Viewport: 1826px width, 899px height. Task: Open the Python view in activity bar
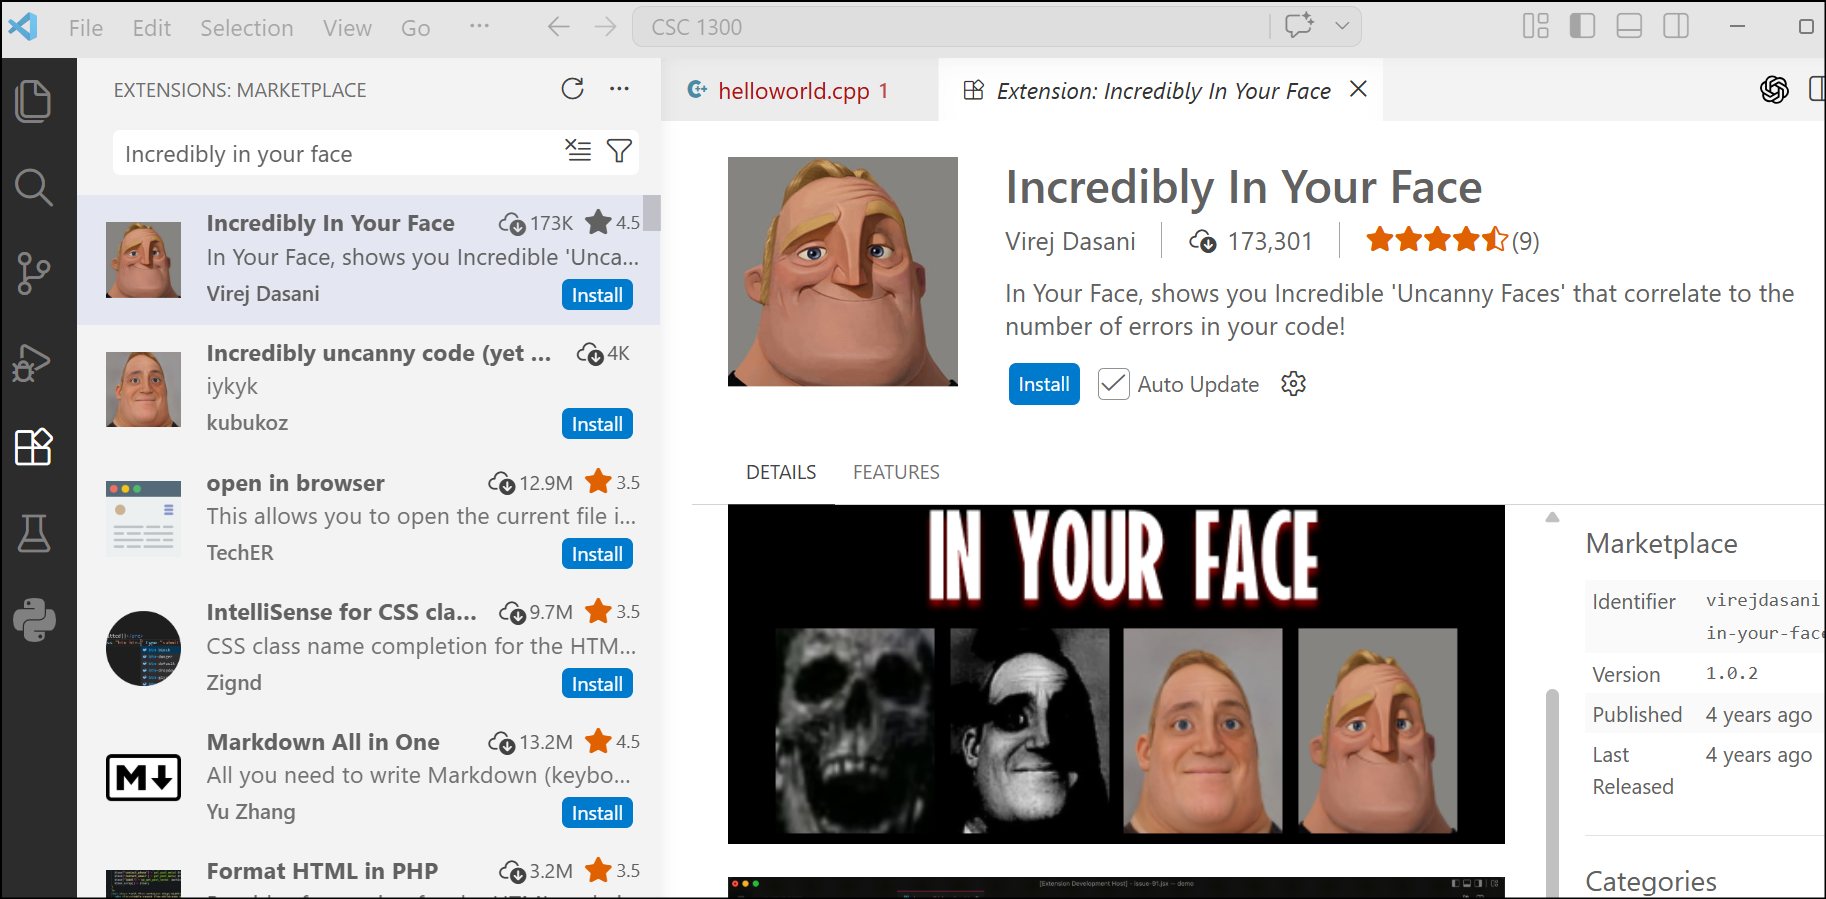[x=34, y=620]
